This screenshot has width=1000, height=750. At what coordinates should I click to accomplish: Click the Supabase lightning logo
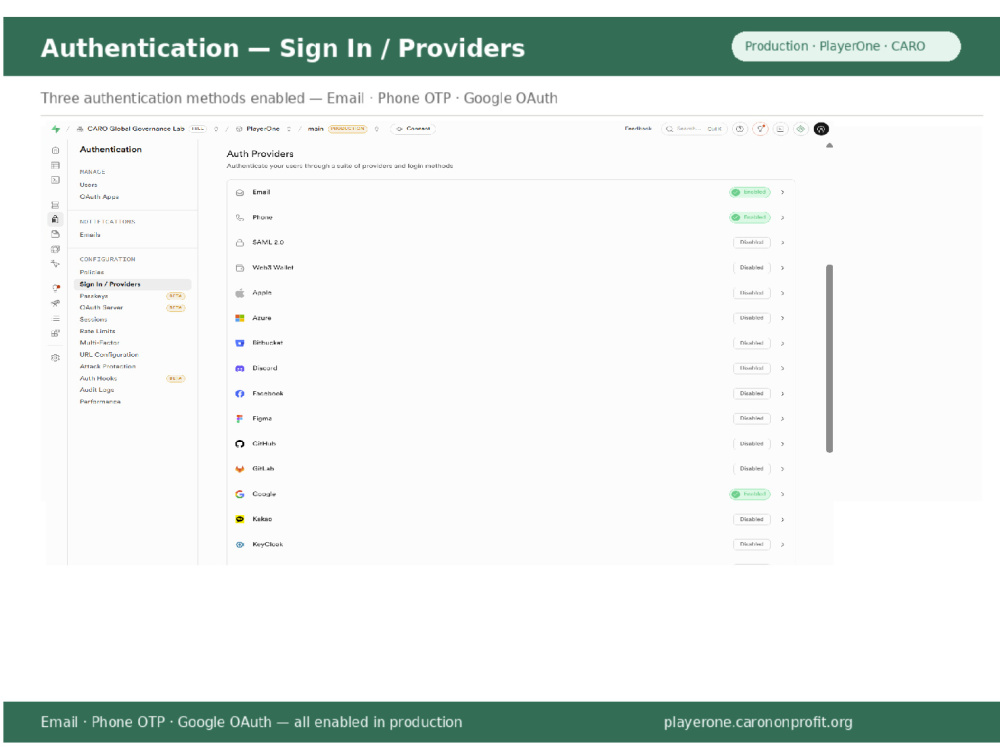click(x=56, y=129)
